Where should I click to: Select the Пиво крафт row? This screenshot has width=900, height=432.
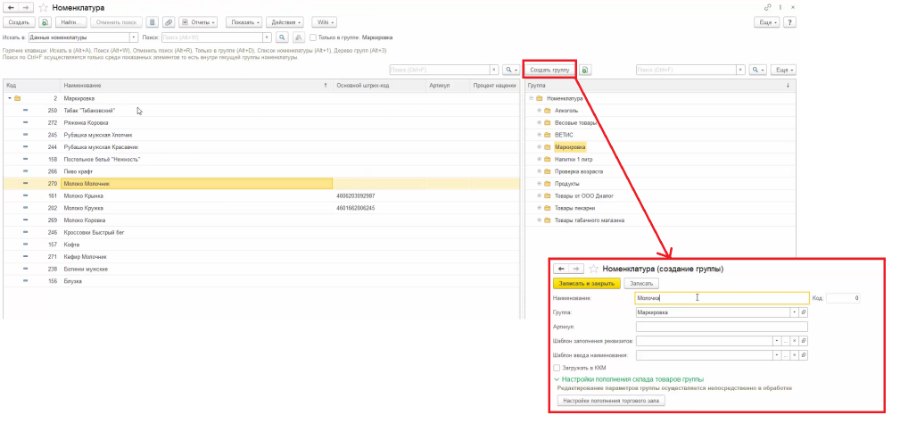coord(261,172)
